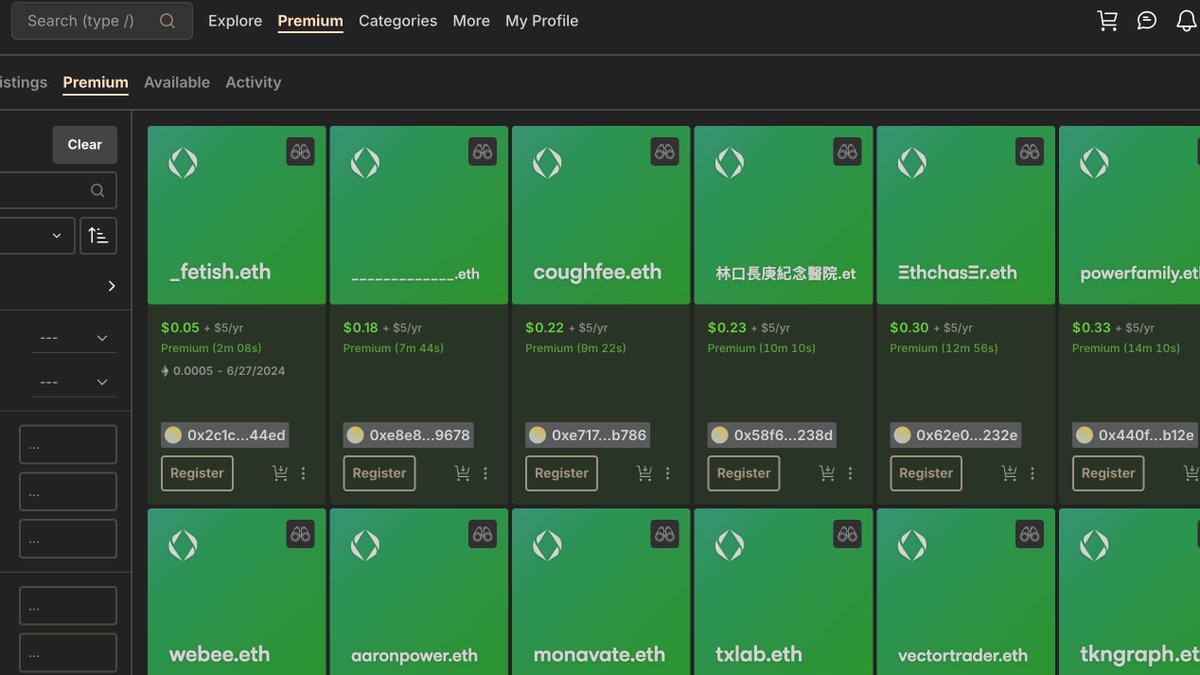Register _fetish.eth
Screen dimensions: 1200x675
click(x=197, y=473)
